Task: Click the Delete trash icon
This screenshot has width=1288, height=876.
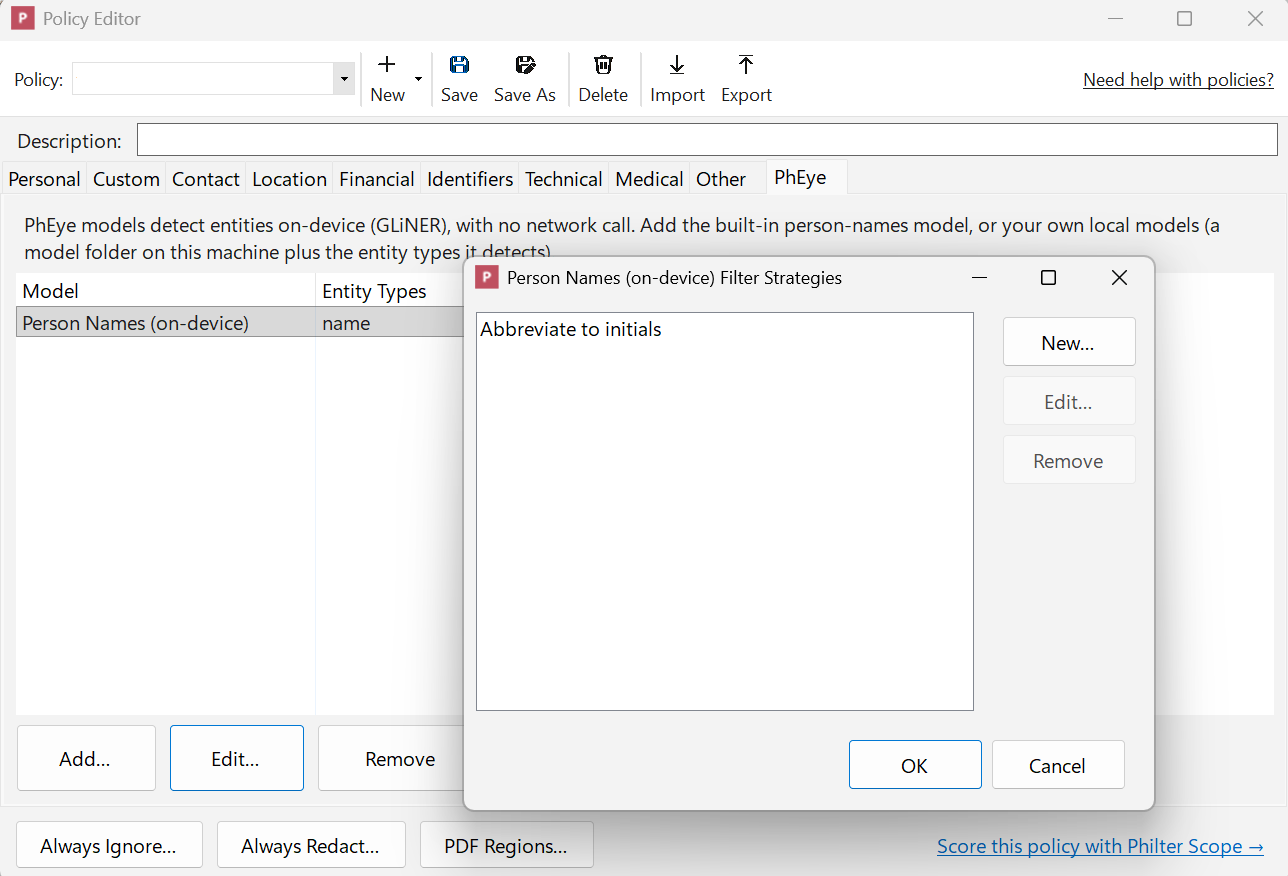Action: pos(603,65)
